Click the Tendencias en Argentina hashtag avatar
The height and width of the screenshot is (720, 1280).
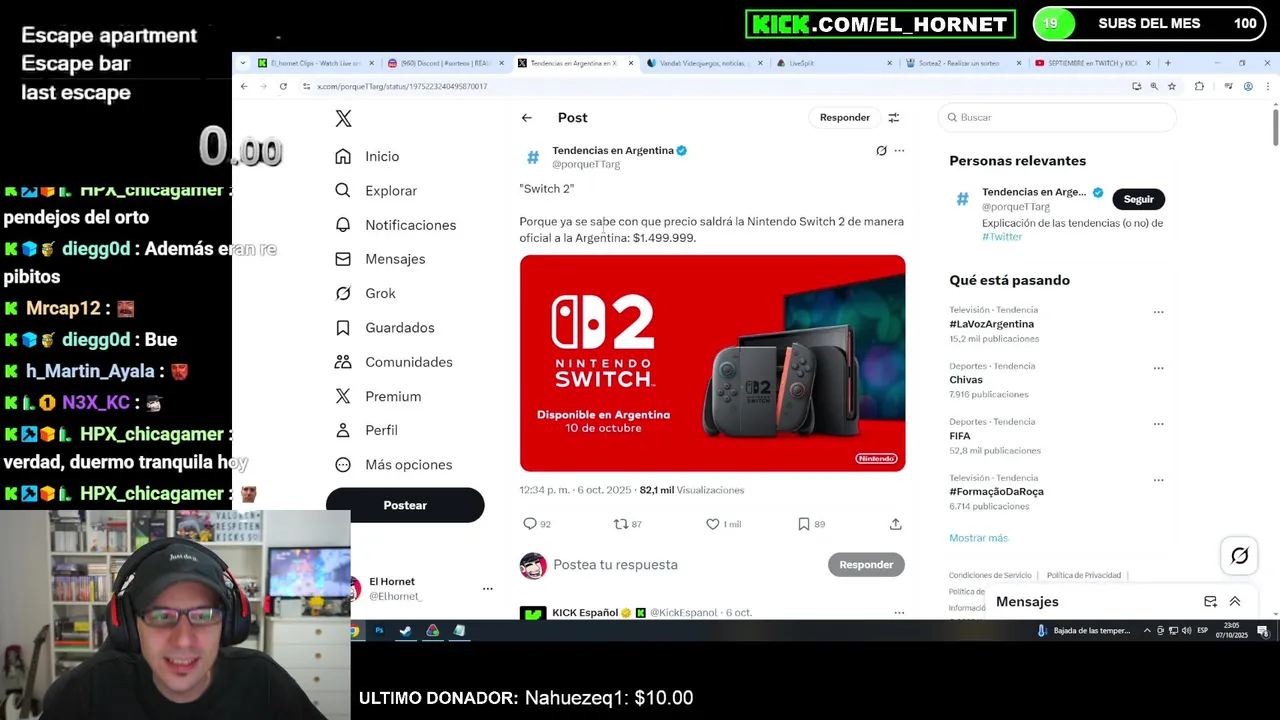[533, 158]
